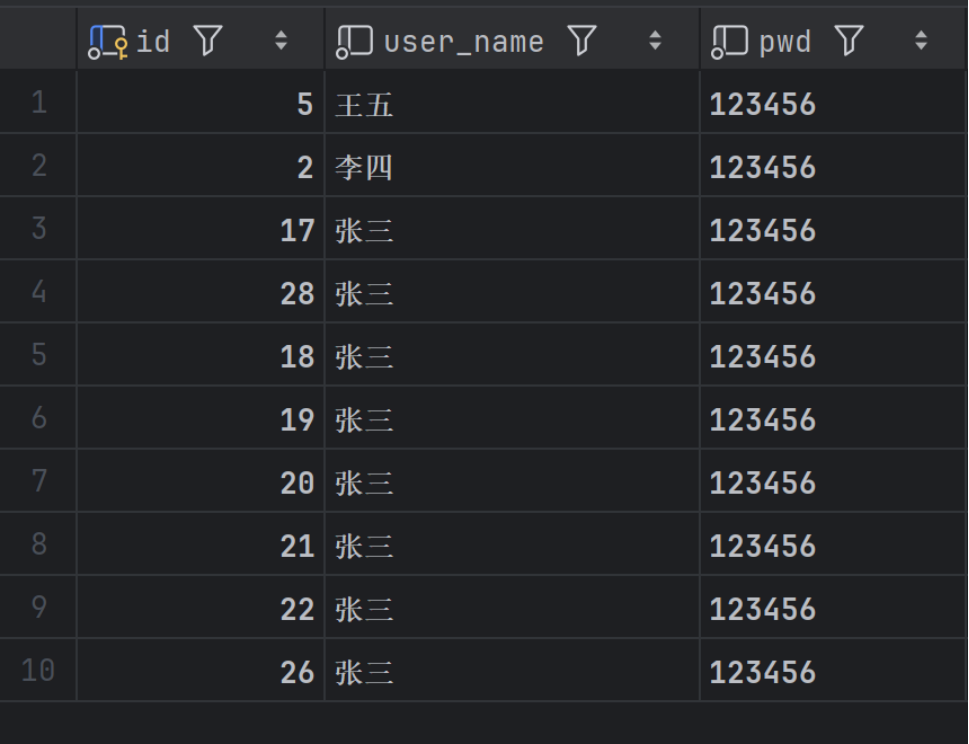The width and height of the screenshot is (969, 744).
Task: Click the user_name cell 王五
Action: tap(512, 103)
